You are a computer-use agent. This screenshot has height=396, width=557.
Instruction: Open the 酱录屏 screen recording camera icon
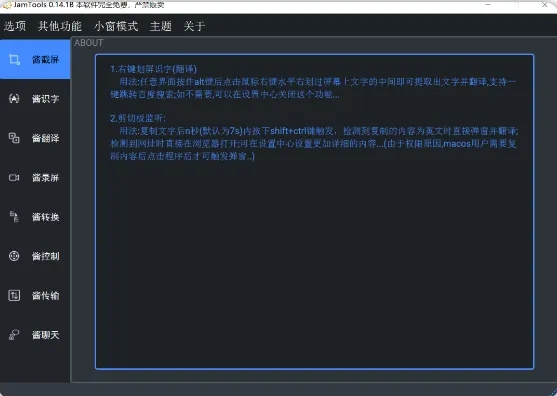coord(14,178)
